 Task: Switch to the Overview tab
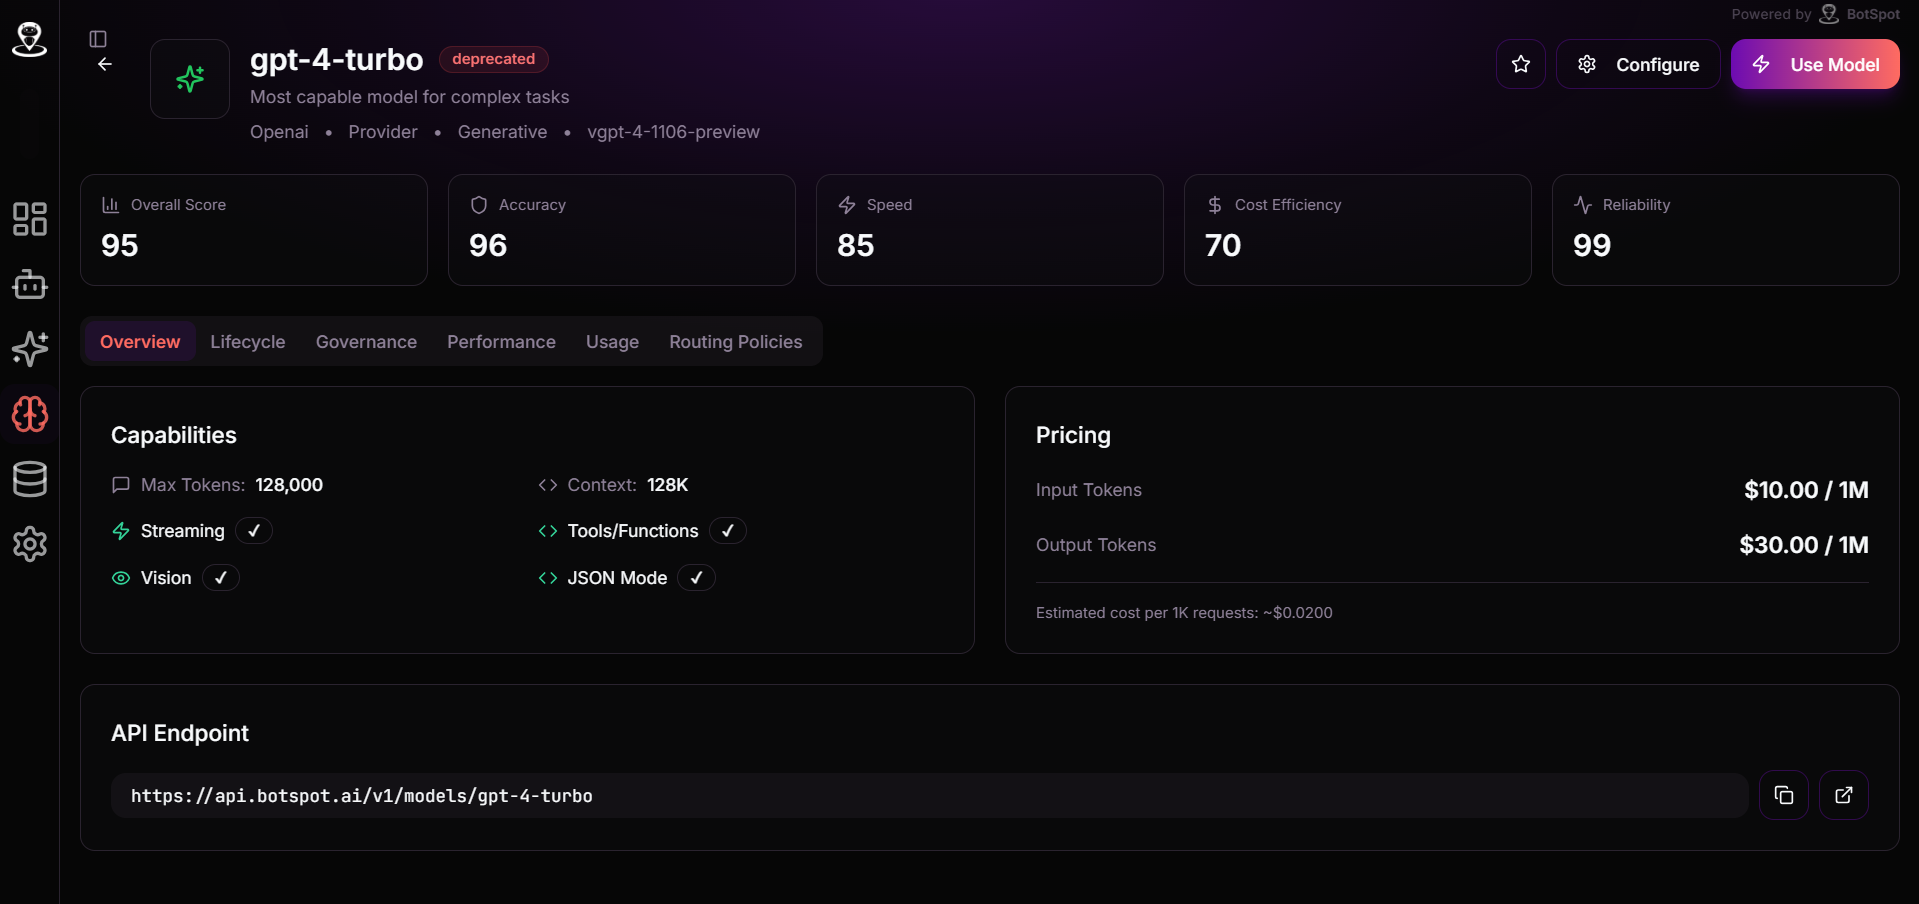140,342
